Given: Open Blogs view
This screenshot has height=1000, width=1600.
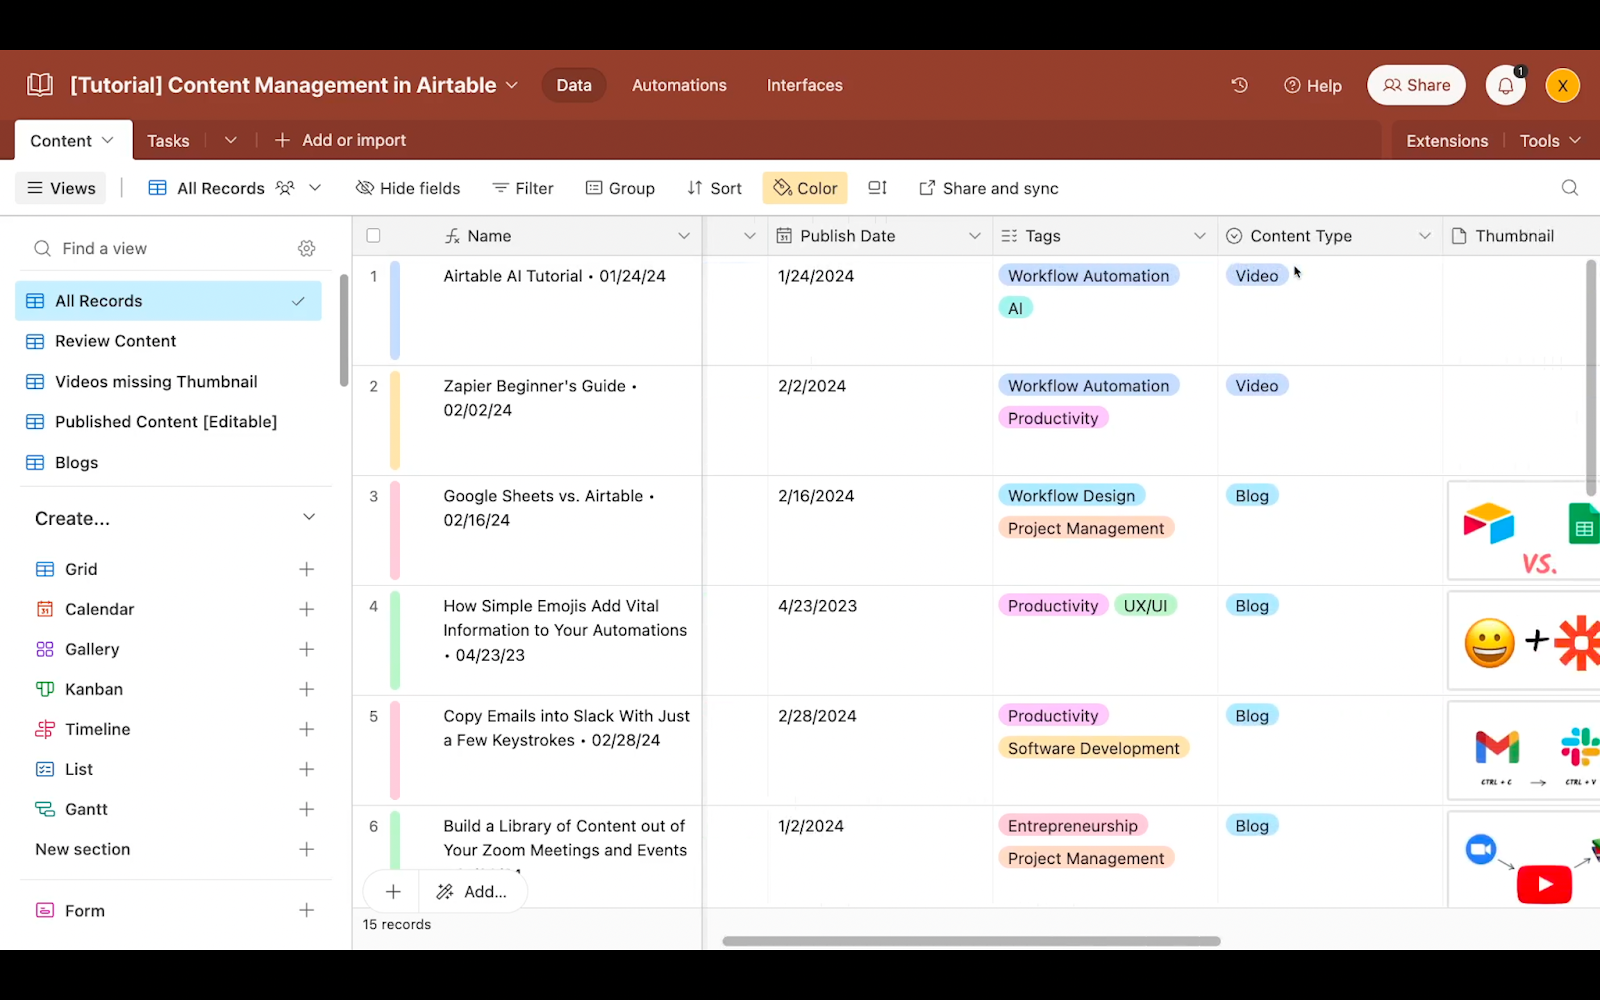Looking at the screenshot, I should 169,463.
